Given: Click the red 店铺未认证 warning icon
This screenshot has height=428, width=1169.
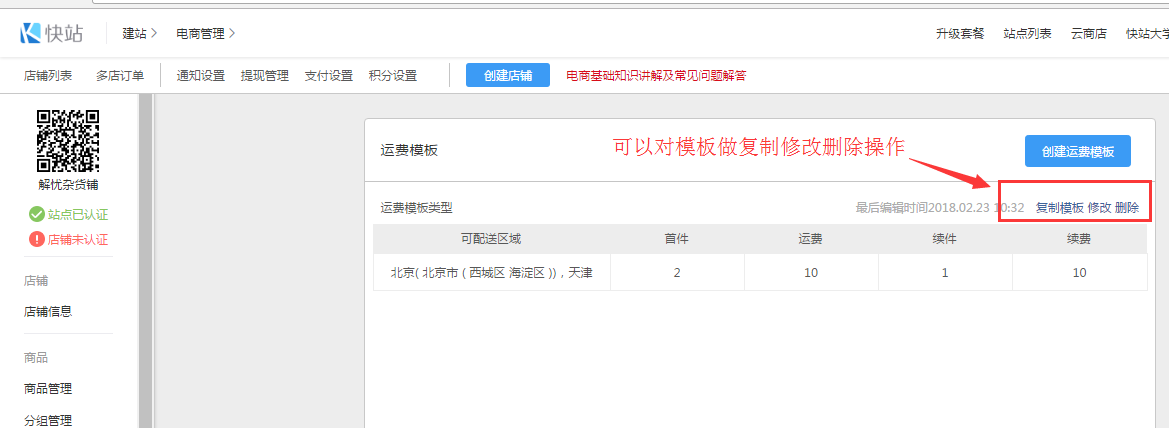Looking at the screenshot, I should click(x=37, y=239).
